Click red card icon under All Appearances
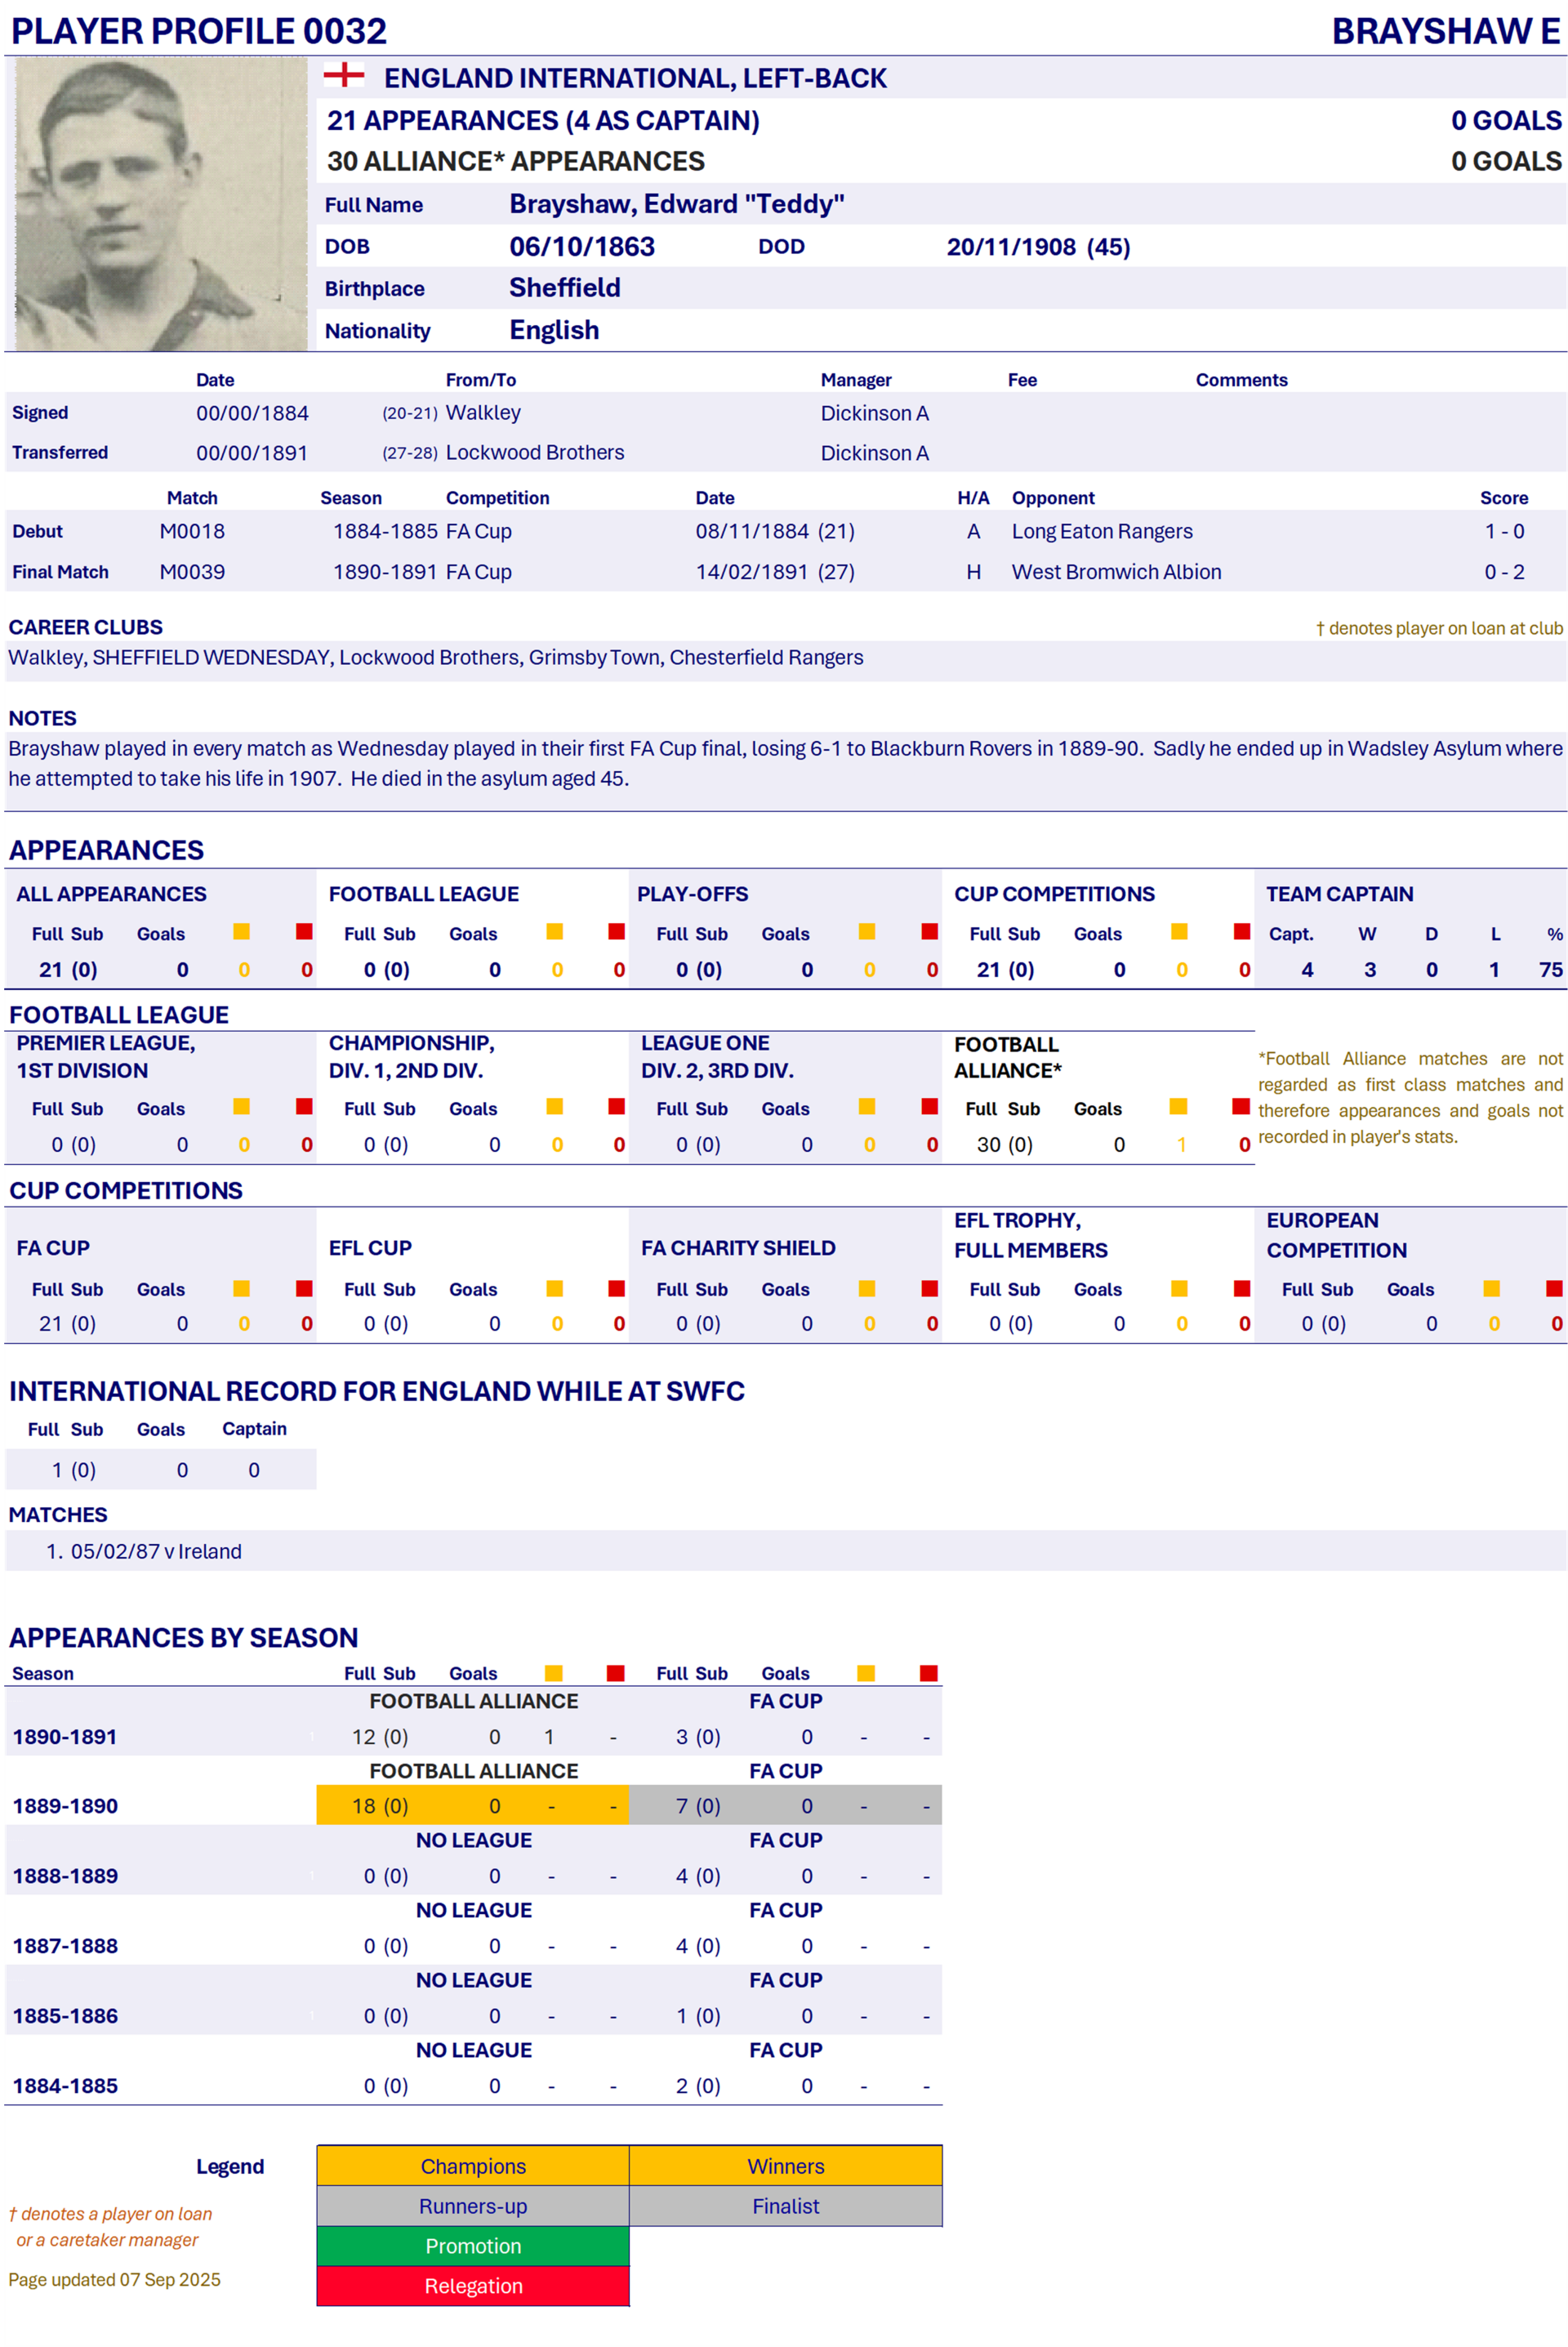 pos(304,932)
